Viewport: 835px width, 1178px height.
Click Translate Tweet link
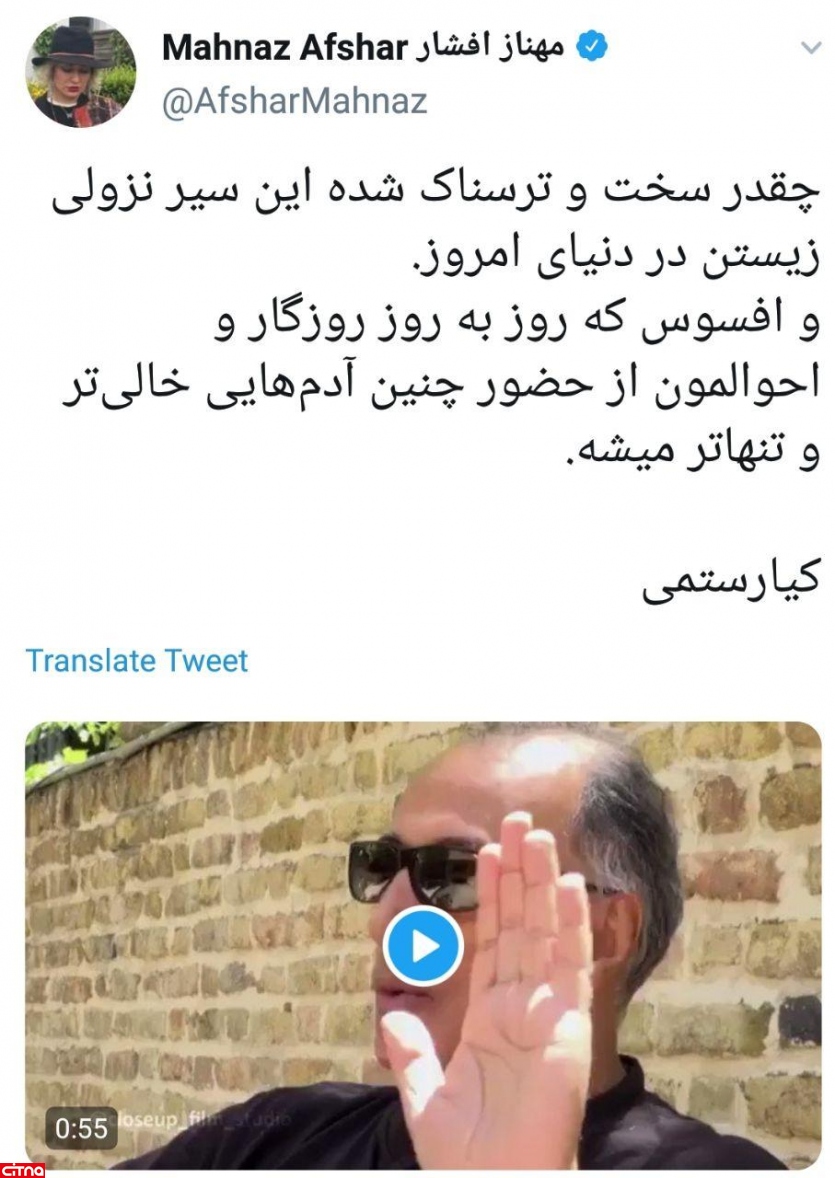[x=137, y=660]
